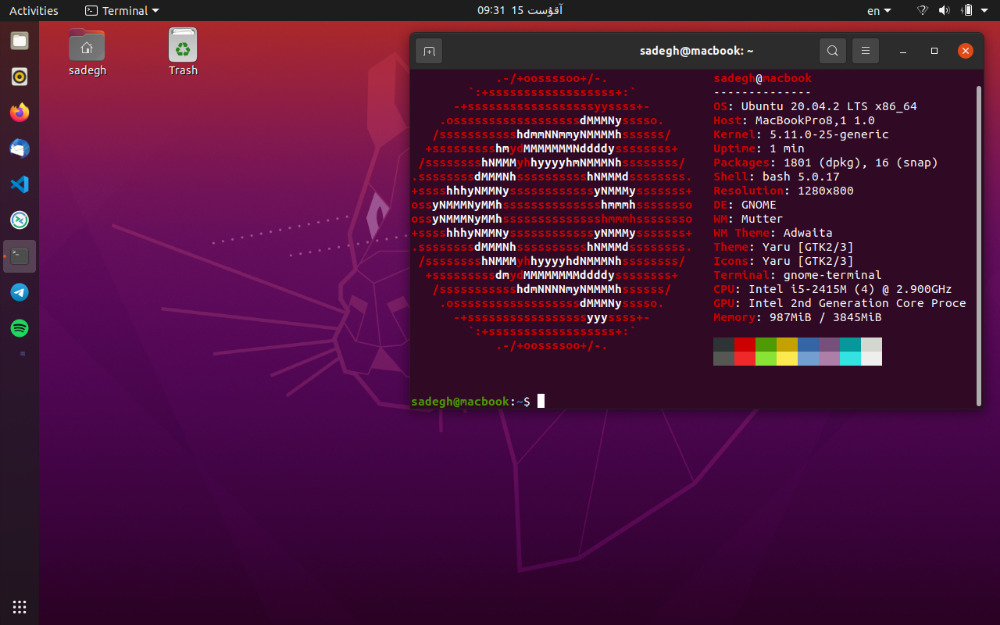The width and height of the screenshot is (1000, 625).
Task: Click the Icons line Yaru [GTK2/3]
Action: pyautogui.click(x=783, y=261)
